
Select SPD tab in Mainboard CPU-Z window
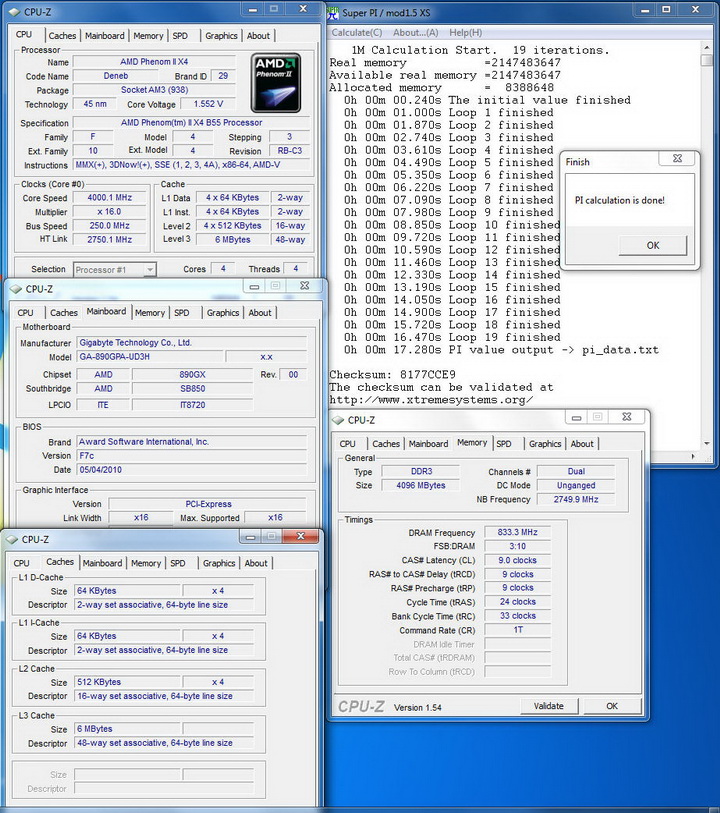point(182,313)
